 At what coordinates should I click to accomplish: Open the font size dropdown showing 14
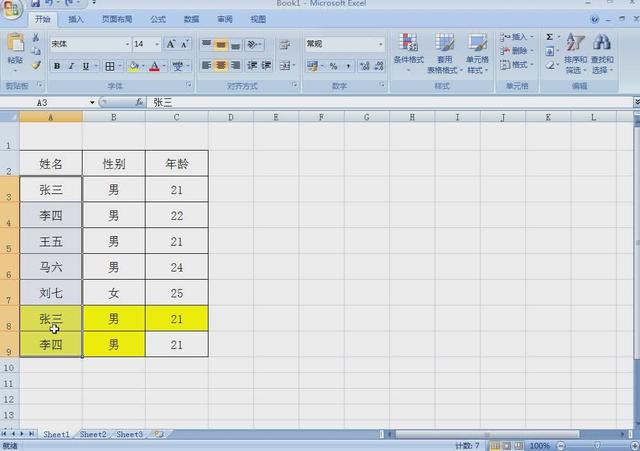tap(157, 44)
